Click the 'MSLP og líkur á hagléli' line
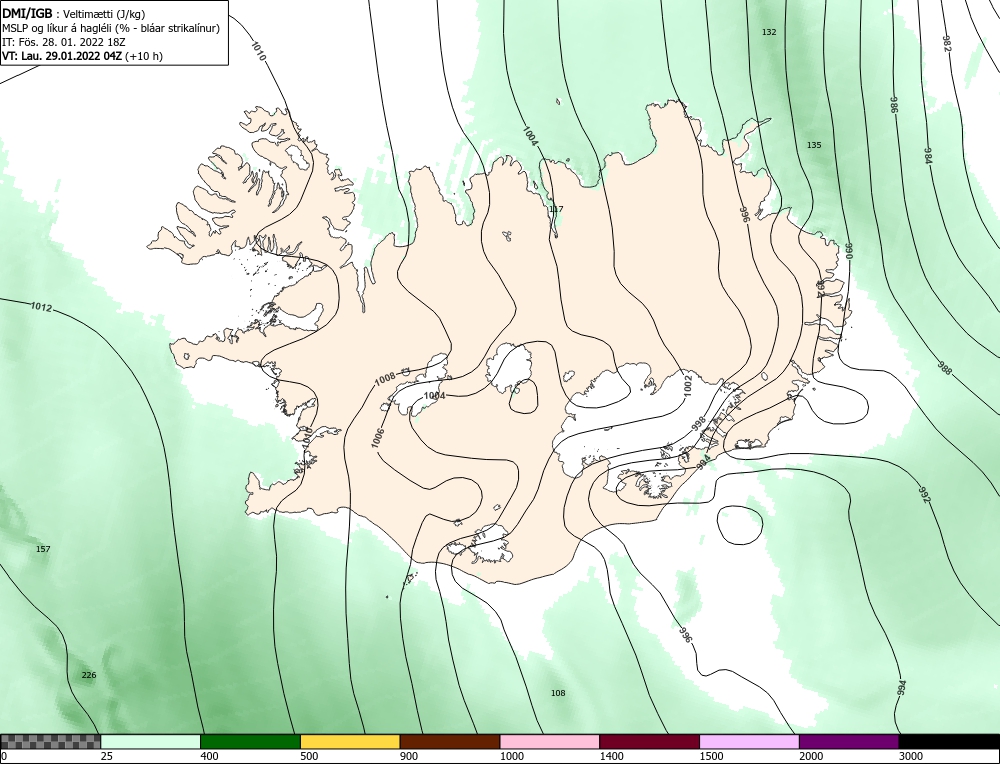The width and height of the screenshot is (1000, 764). pyautogui.click(x=111, y=28)
